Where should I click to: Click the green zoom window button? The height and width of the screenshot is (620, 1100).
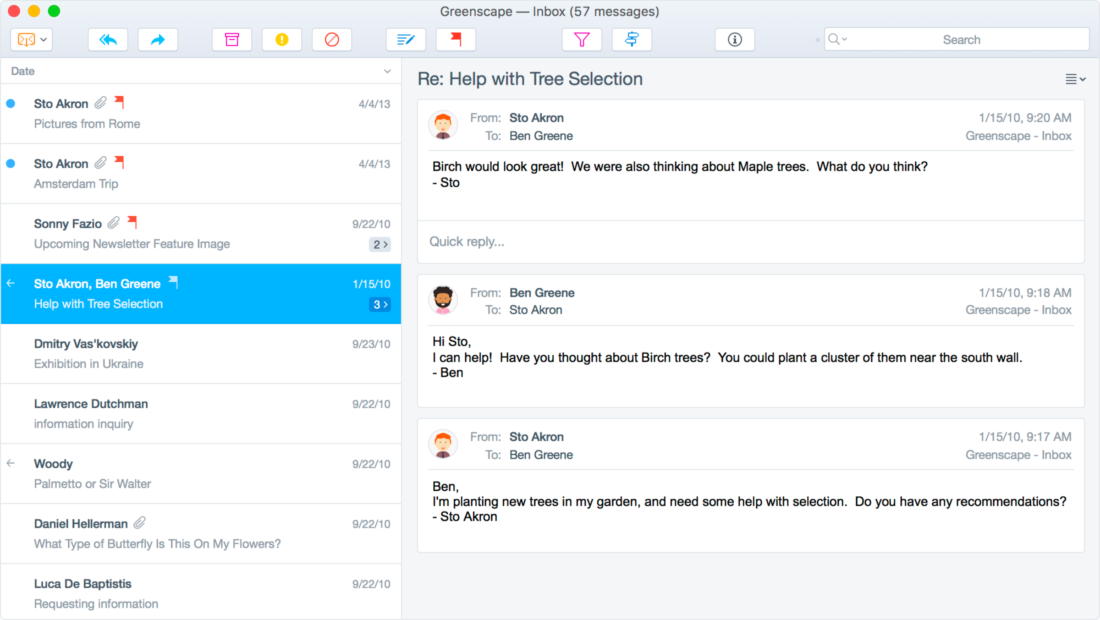click(x=54, y=11)
